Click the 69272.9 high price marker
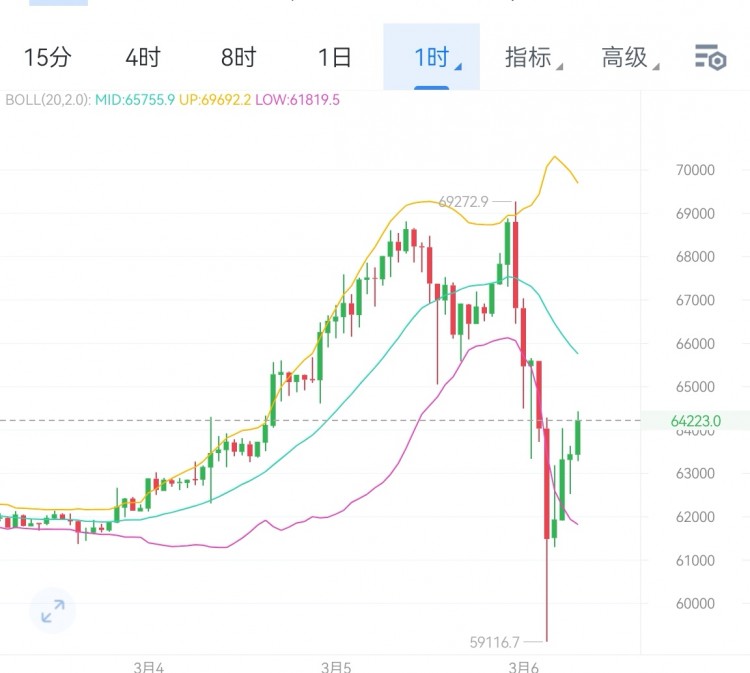This screenshot has width=750, height=673. [463, 202]
